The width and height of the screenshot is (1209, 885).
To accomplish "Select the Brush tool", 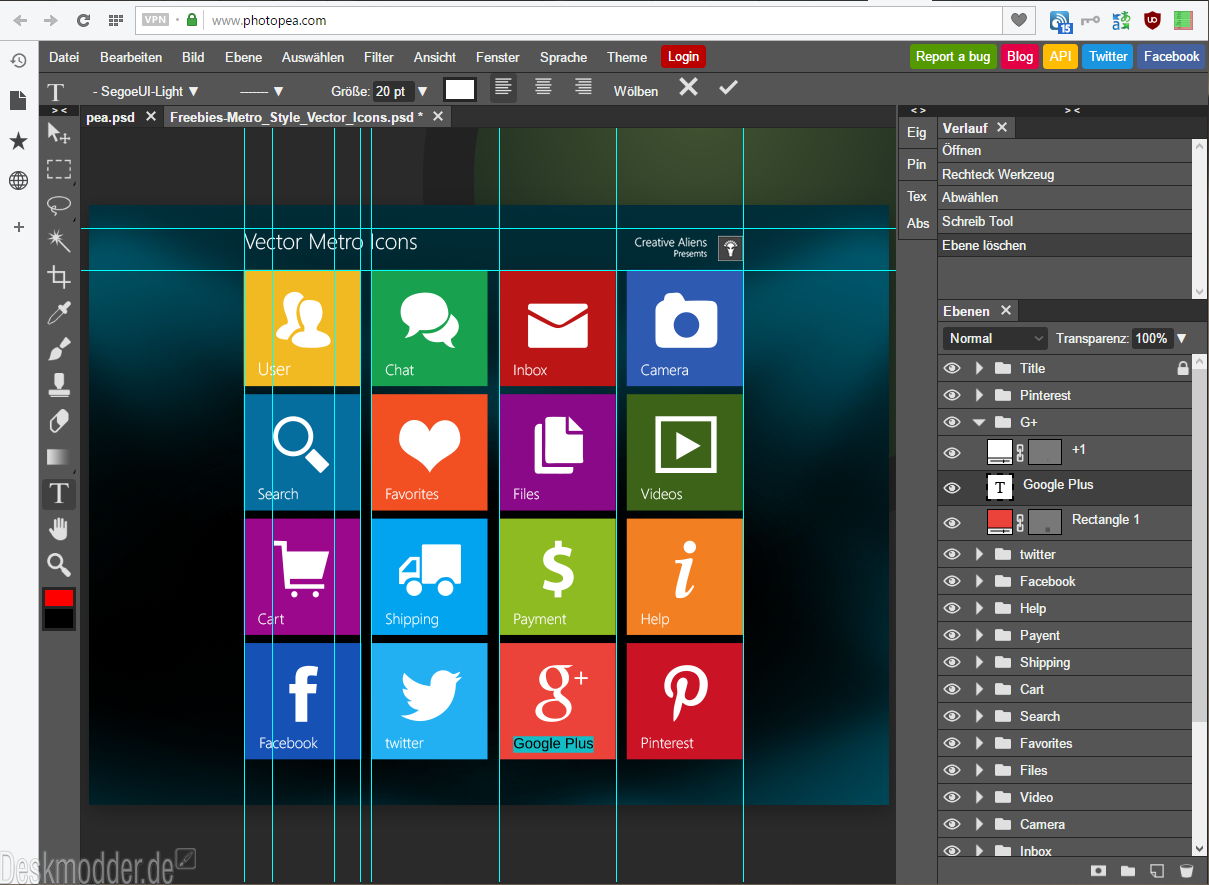I will (x=59, y=349).
